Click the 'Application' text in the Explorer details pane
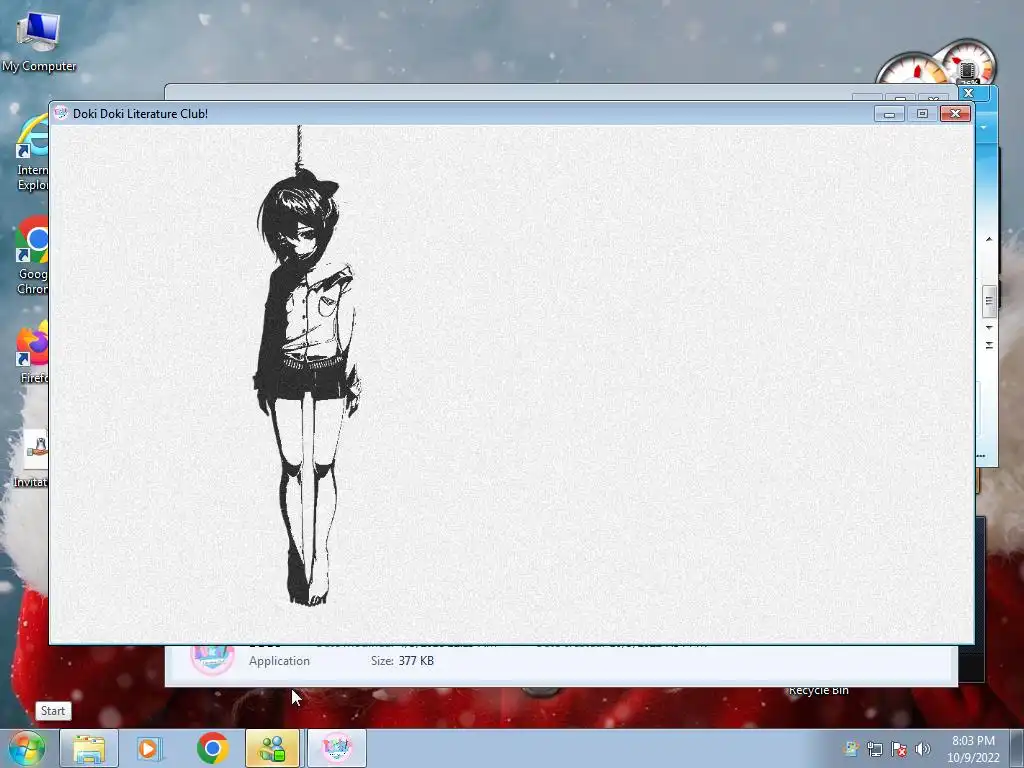The image size is (1024, 768). [280, 661]
